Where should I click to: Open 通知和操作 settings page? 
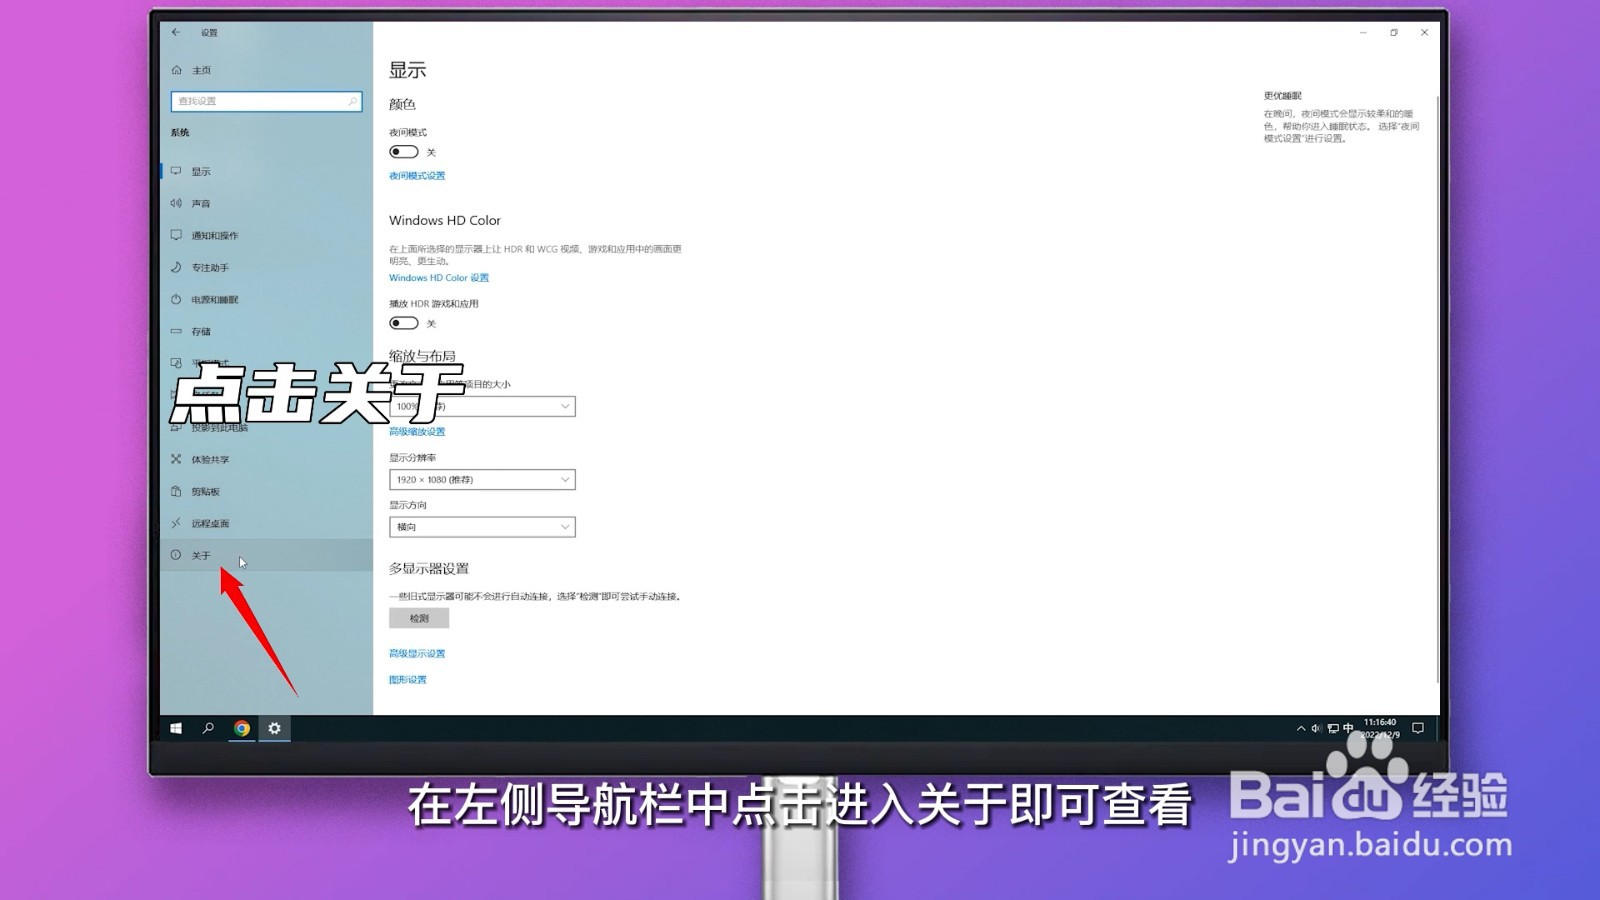(266, 235)
